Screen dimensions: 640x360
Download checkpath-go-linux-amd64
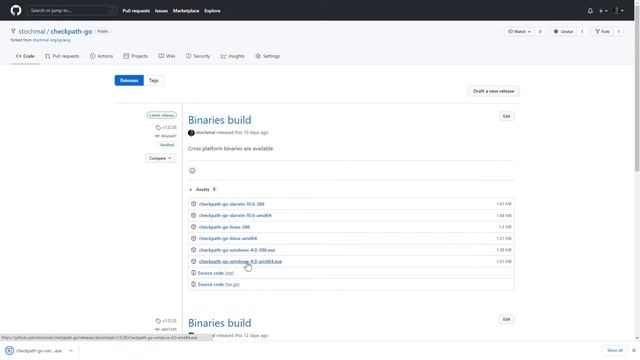[228, 238]
